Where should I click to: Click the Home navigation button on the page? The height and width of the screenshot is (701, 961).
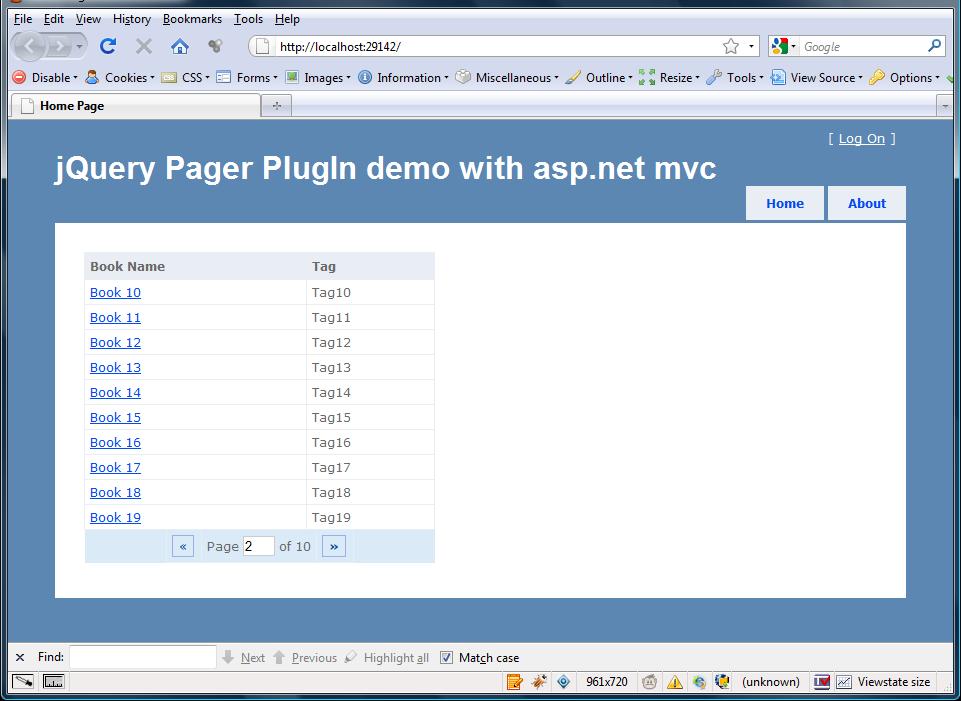(784, 203)
